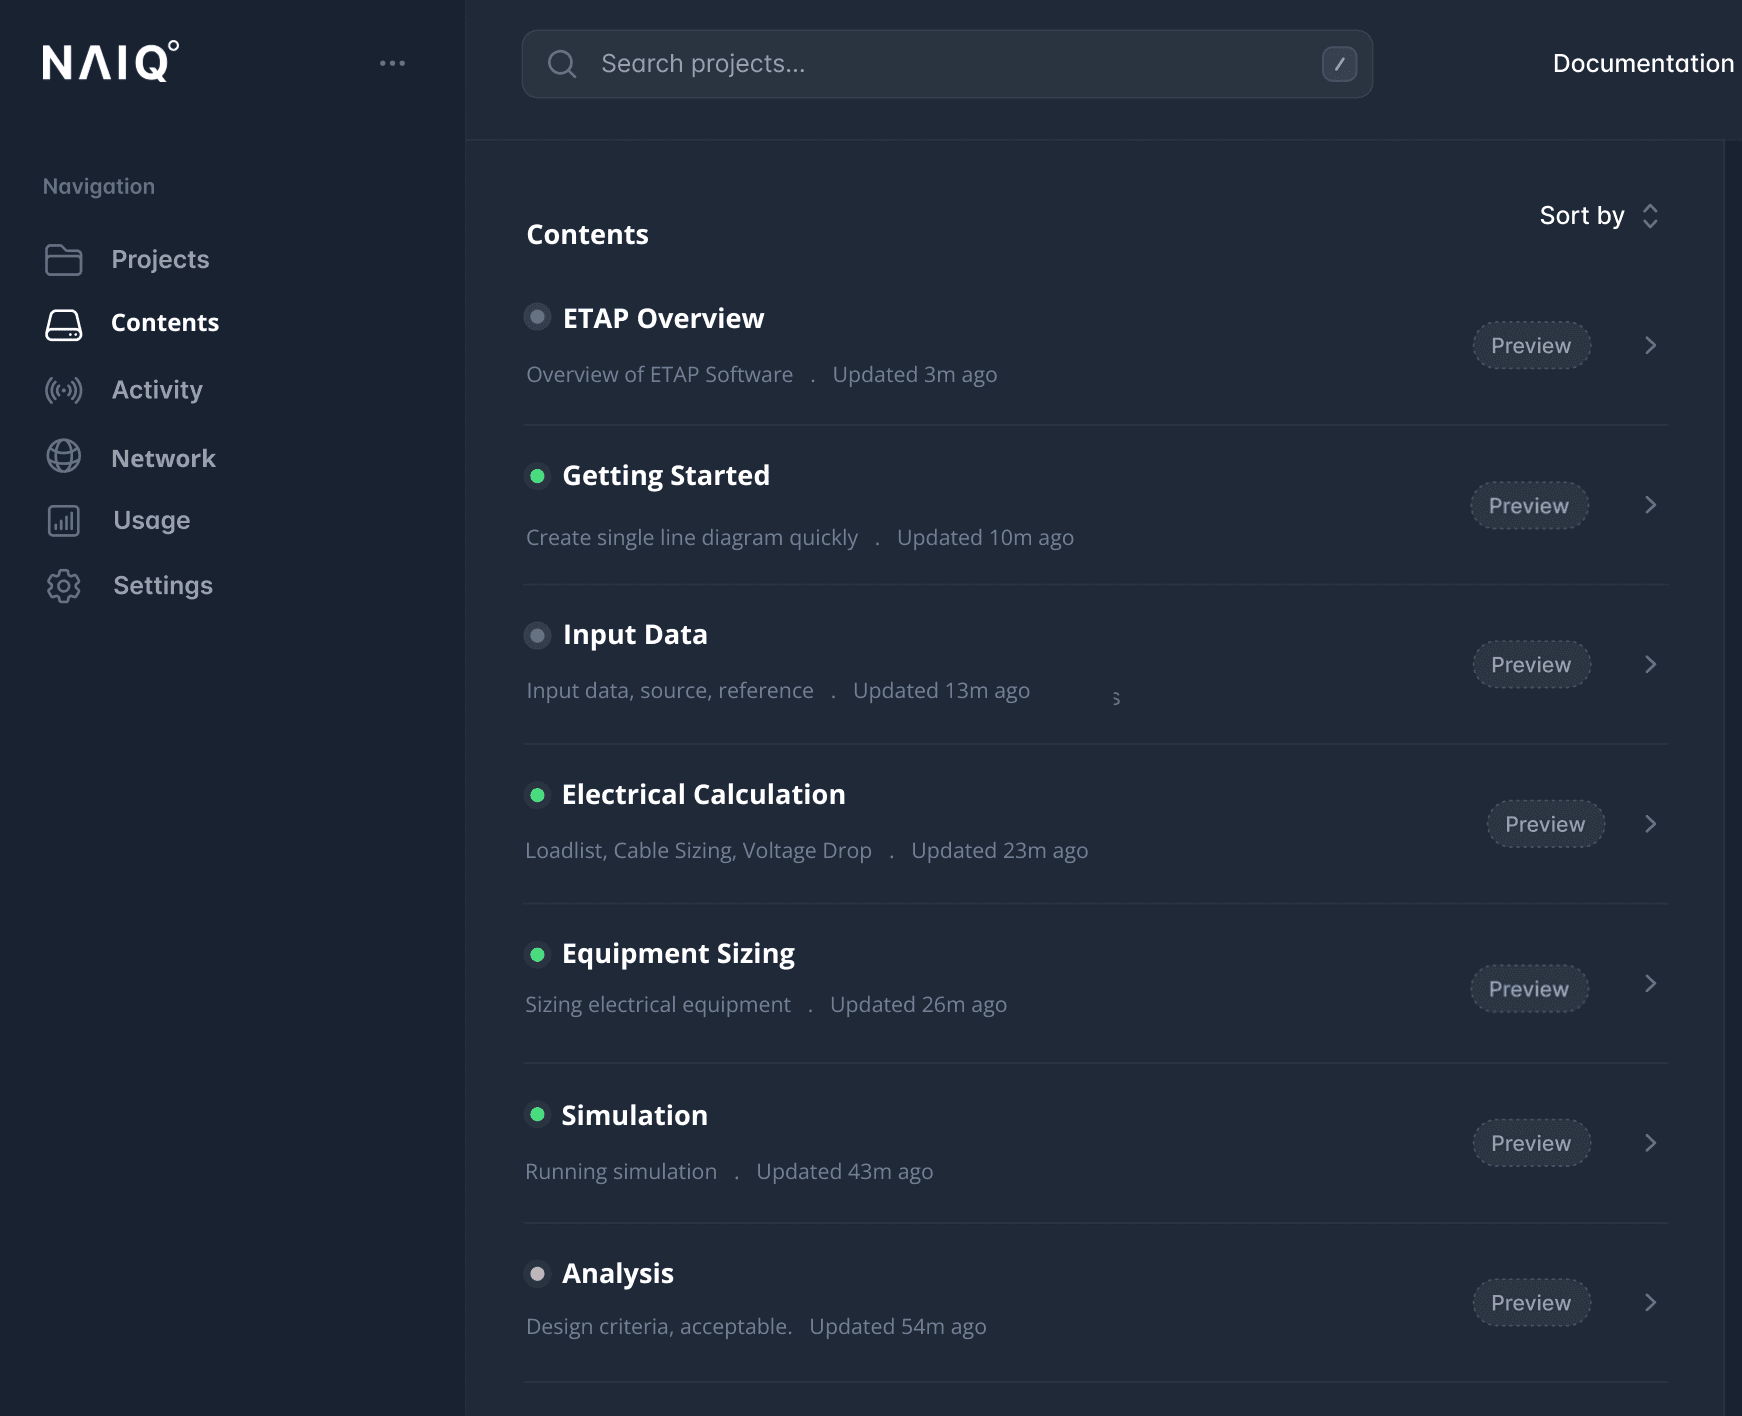The width and height of the screenshot is (1742, 1416).
Task: Open the Settings gear icon
Action: coord(63,586)
